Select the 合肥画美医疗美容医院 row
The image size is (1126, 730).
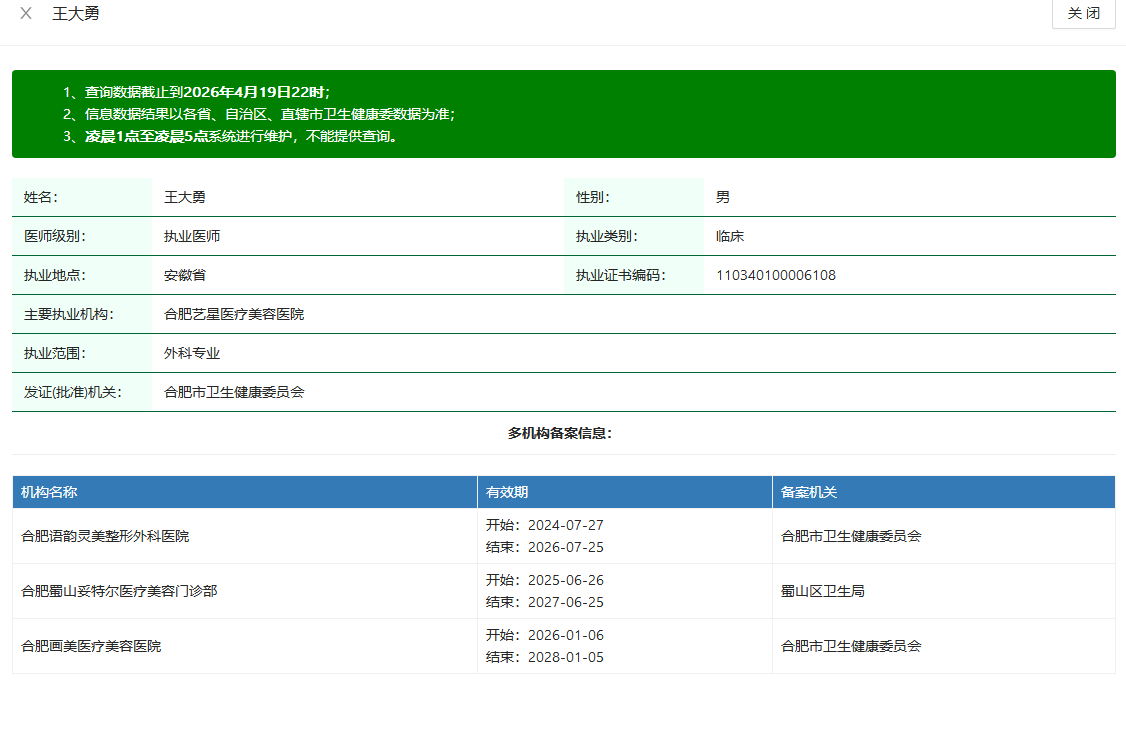tap(91, 646)
